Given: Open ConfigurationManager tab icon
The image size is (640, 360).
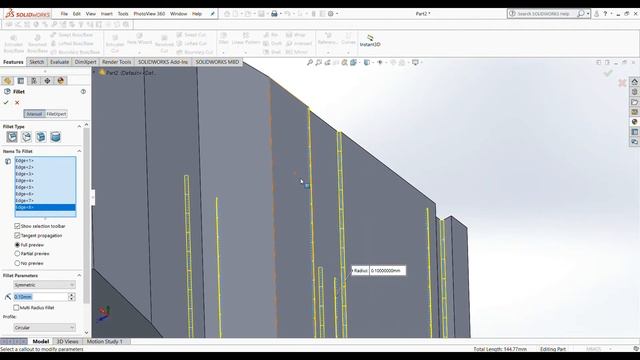Looking at the screenshot, I should (34, 80).
